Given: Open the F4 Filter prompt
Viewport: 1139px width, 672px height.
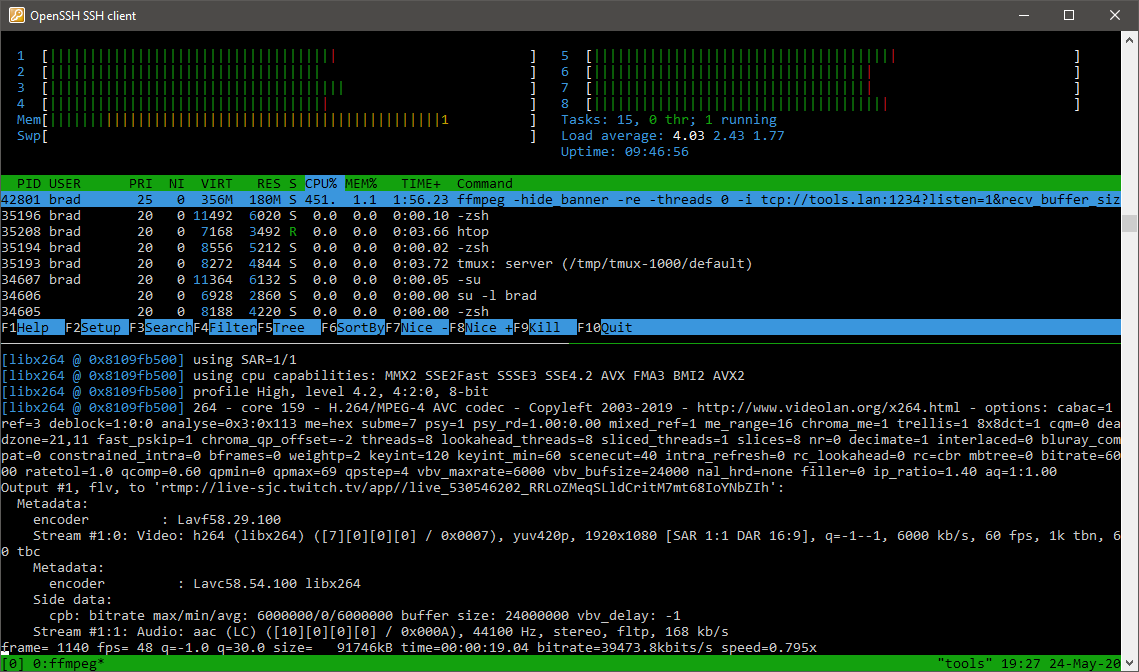Looking at the screenshot, I should [x=232, y=328].
